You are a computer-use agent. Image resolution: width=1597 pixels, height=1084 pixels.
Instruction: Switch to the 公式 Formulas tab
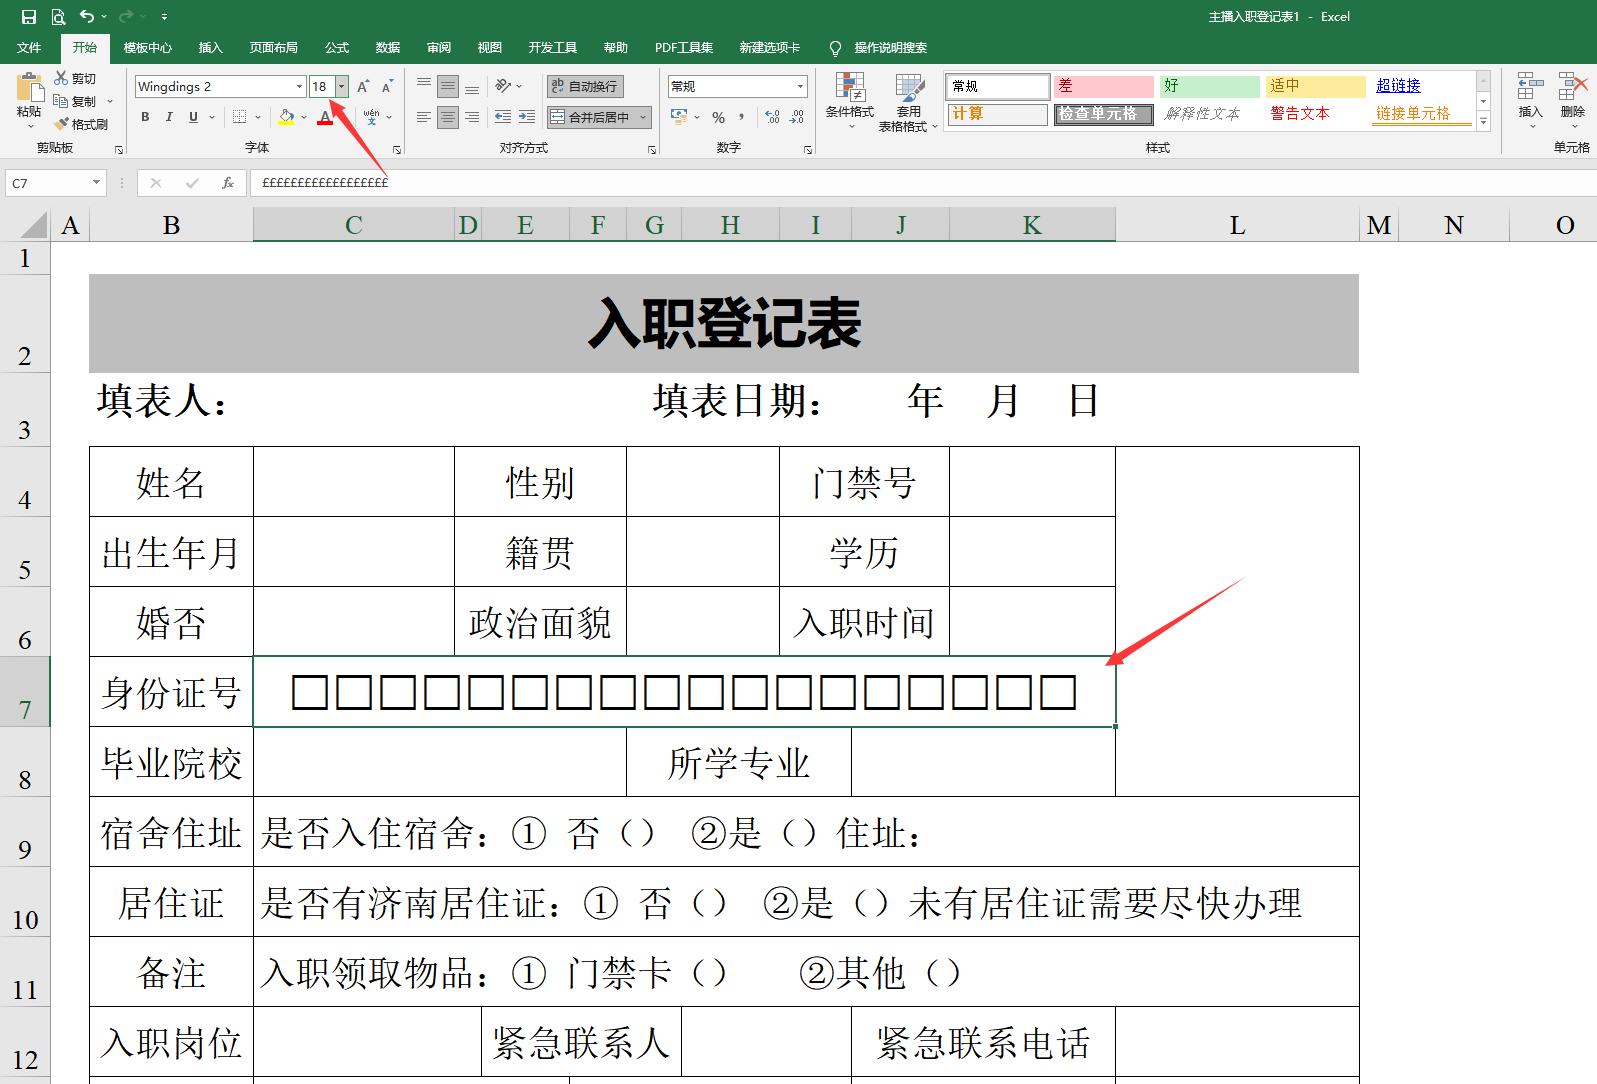337,47
